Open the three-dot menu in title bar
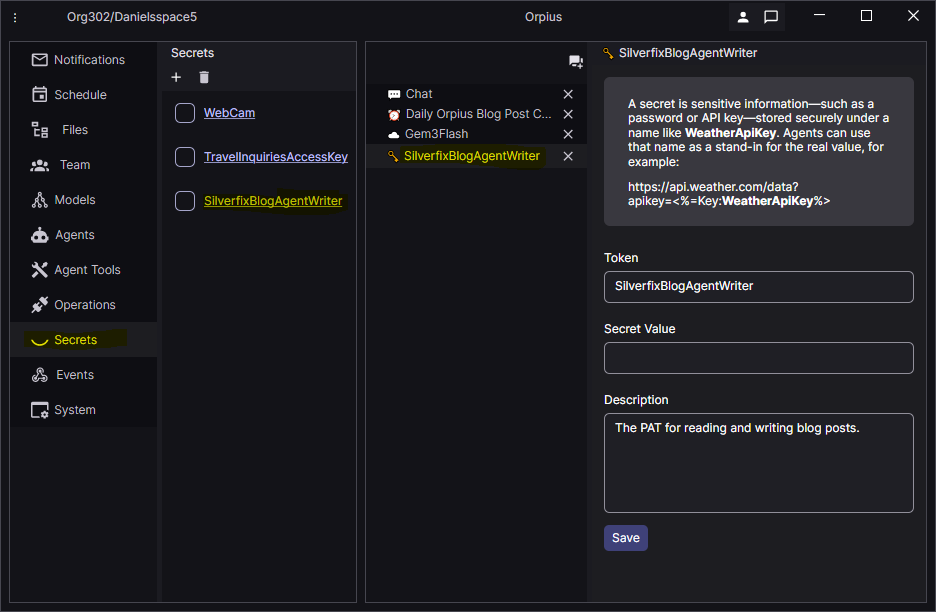The height and width of the screenshot is (612, 936). tap(15, 17)
